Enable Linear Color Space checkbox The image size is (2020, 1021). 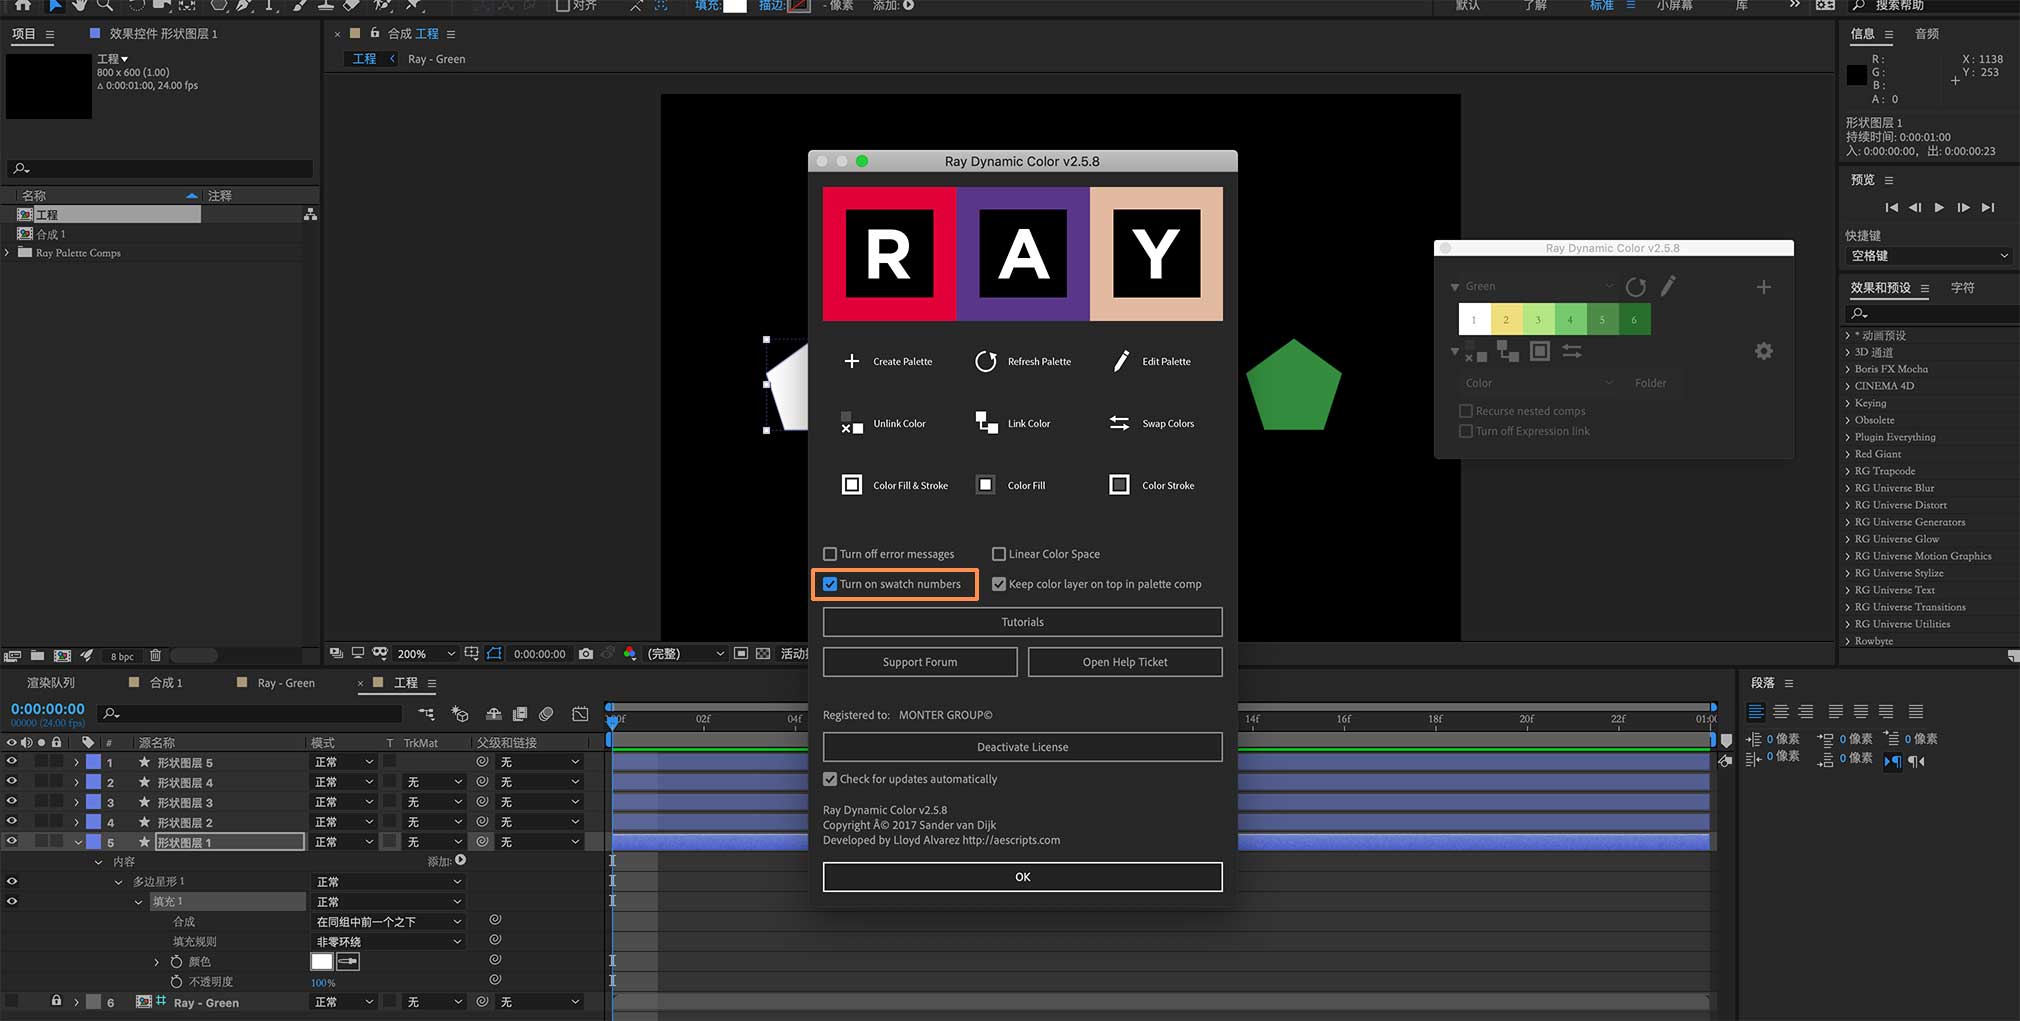click(998, 554)
